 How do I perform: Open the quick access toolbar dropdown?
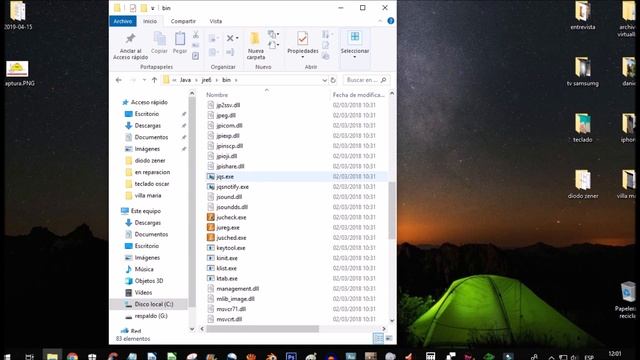pos(153,8)
